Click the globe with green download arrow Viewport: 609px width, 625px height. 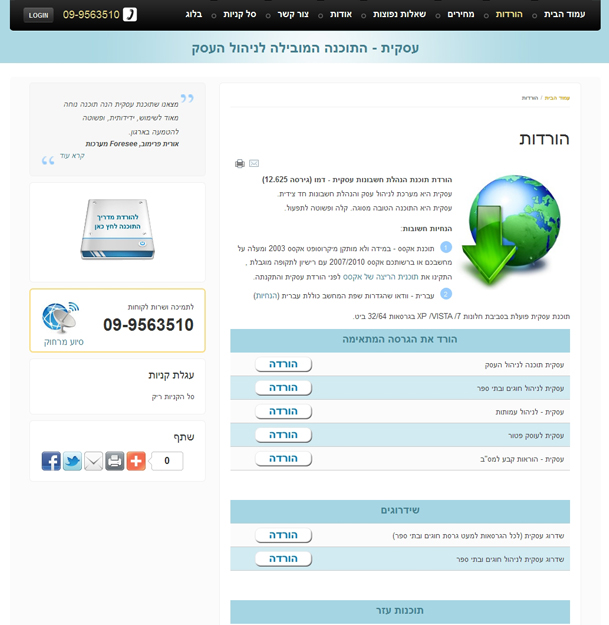[505, 228]
